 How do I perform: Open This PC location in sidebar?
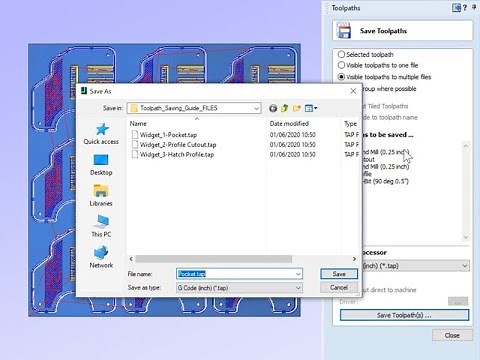(101, 226)
